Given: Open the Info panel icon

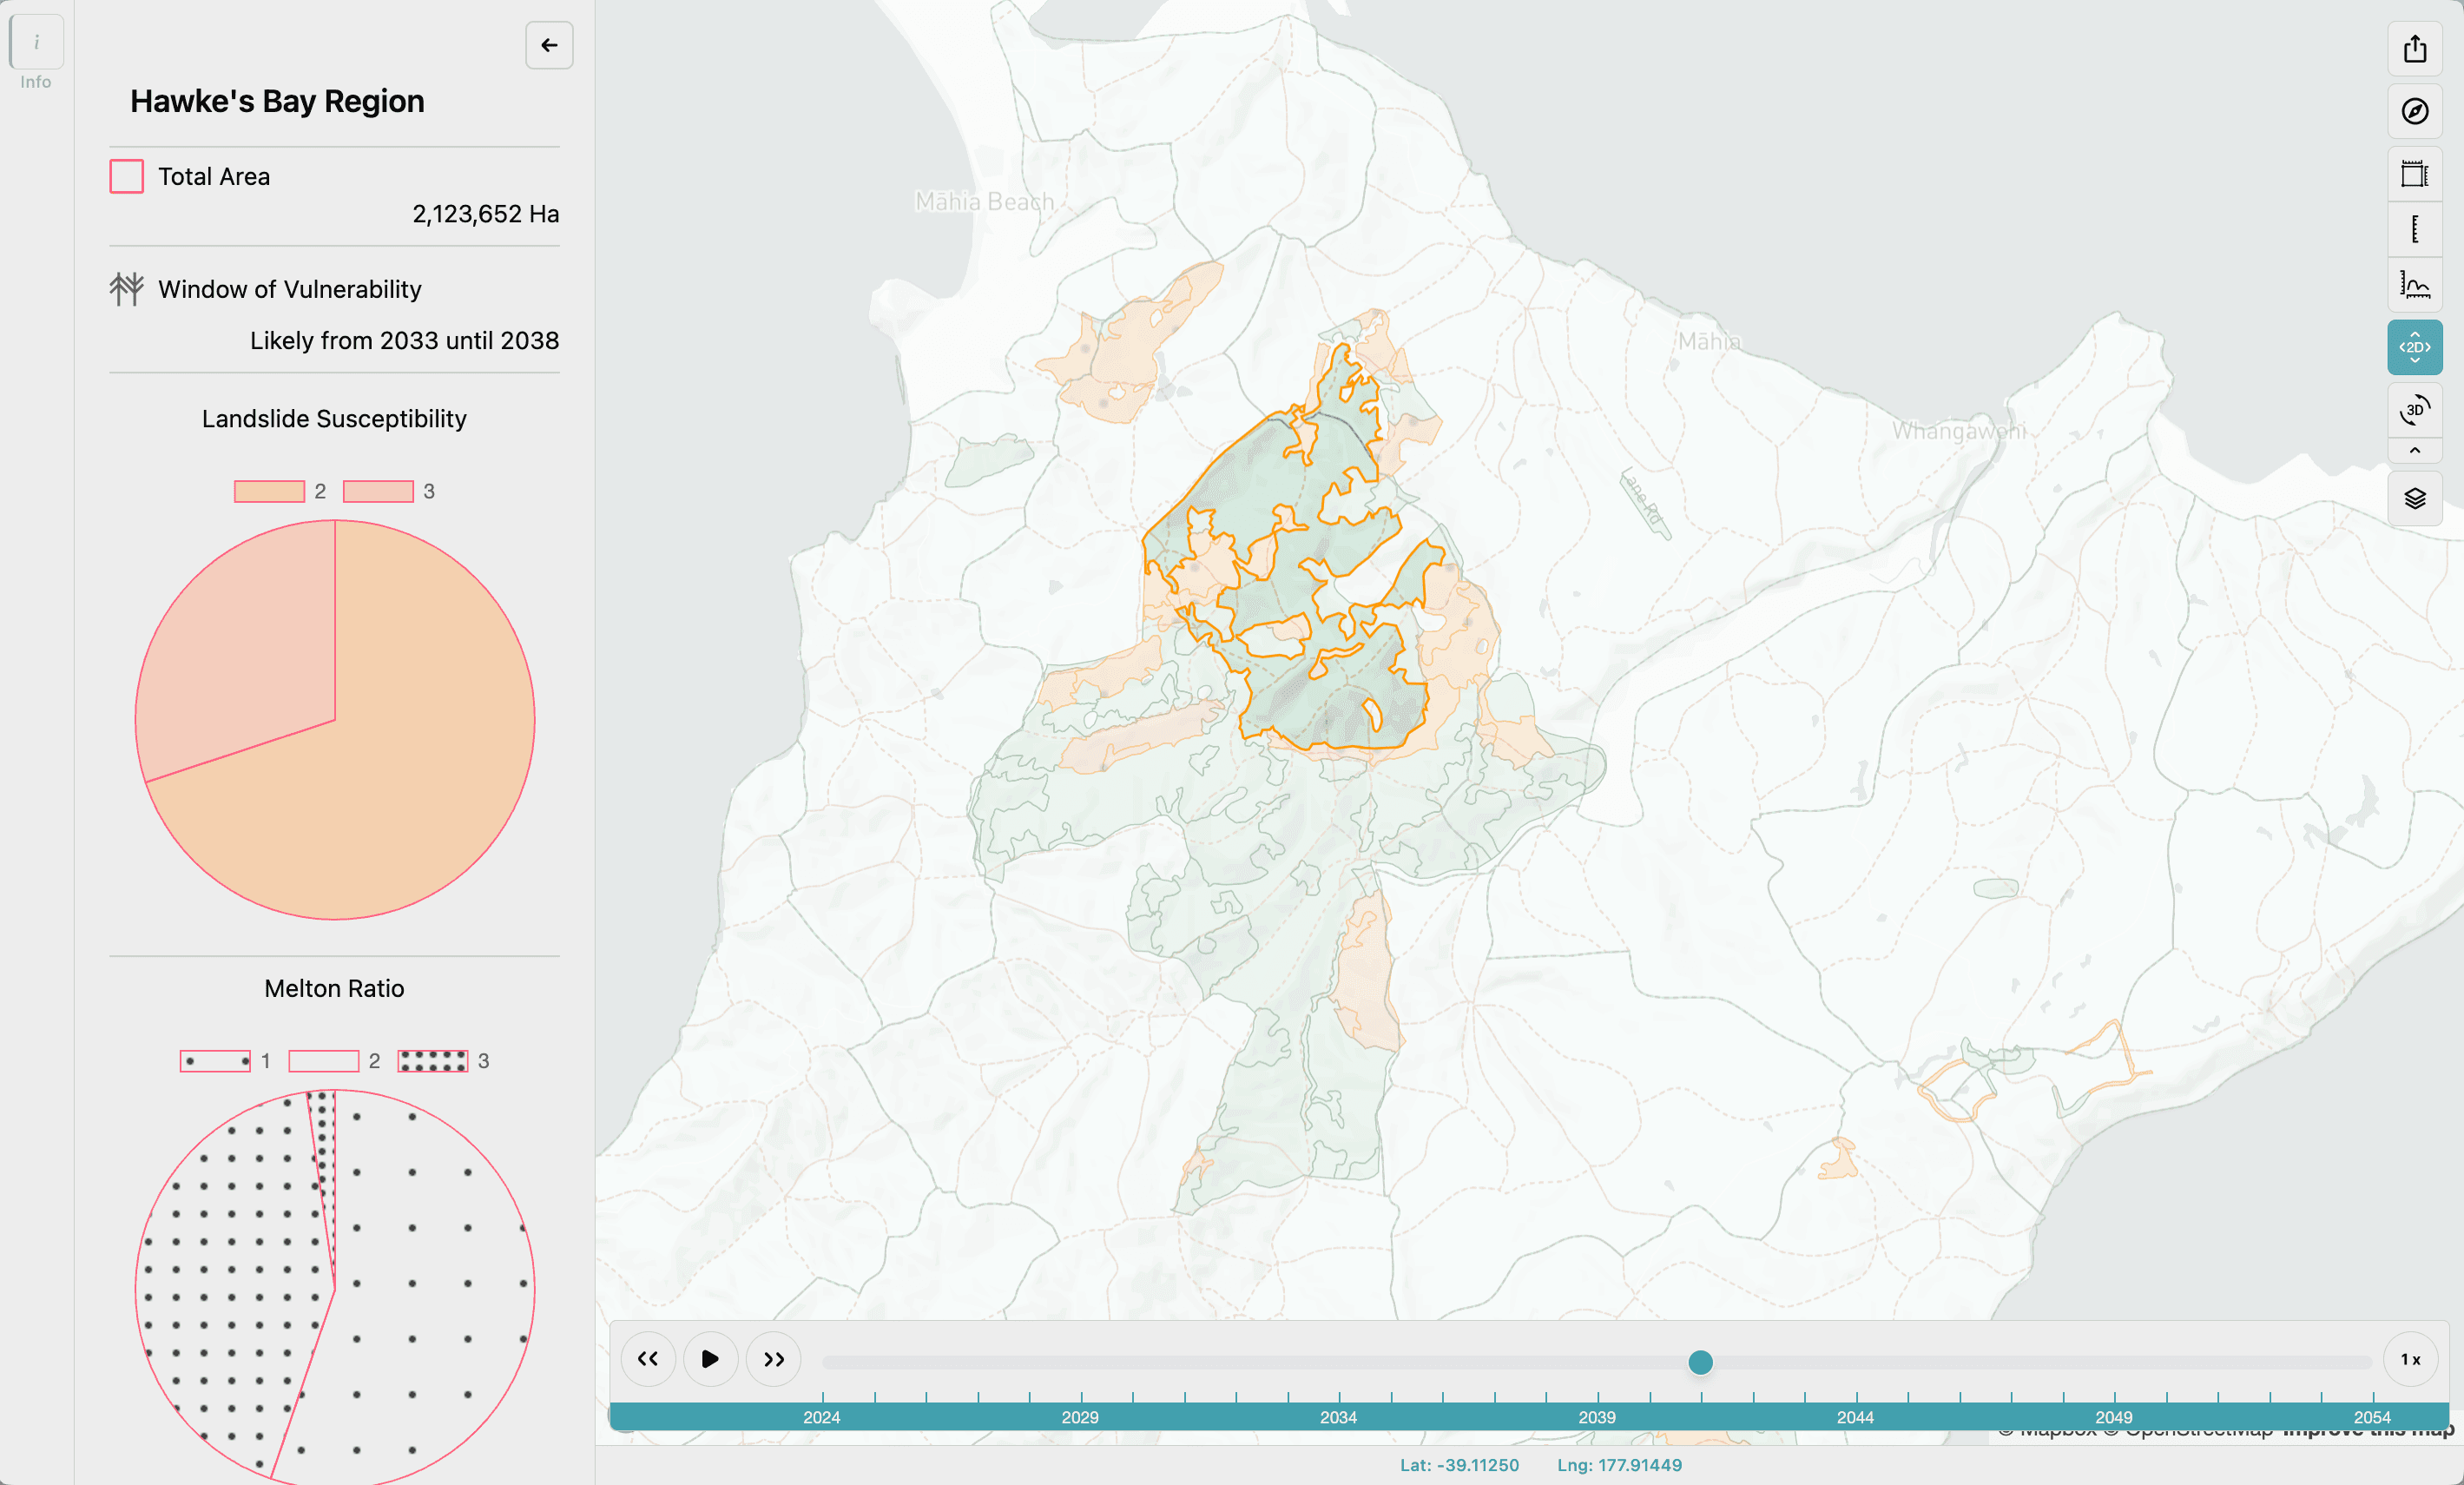Looking at the screenshot, I should tap(36, 42).
